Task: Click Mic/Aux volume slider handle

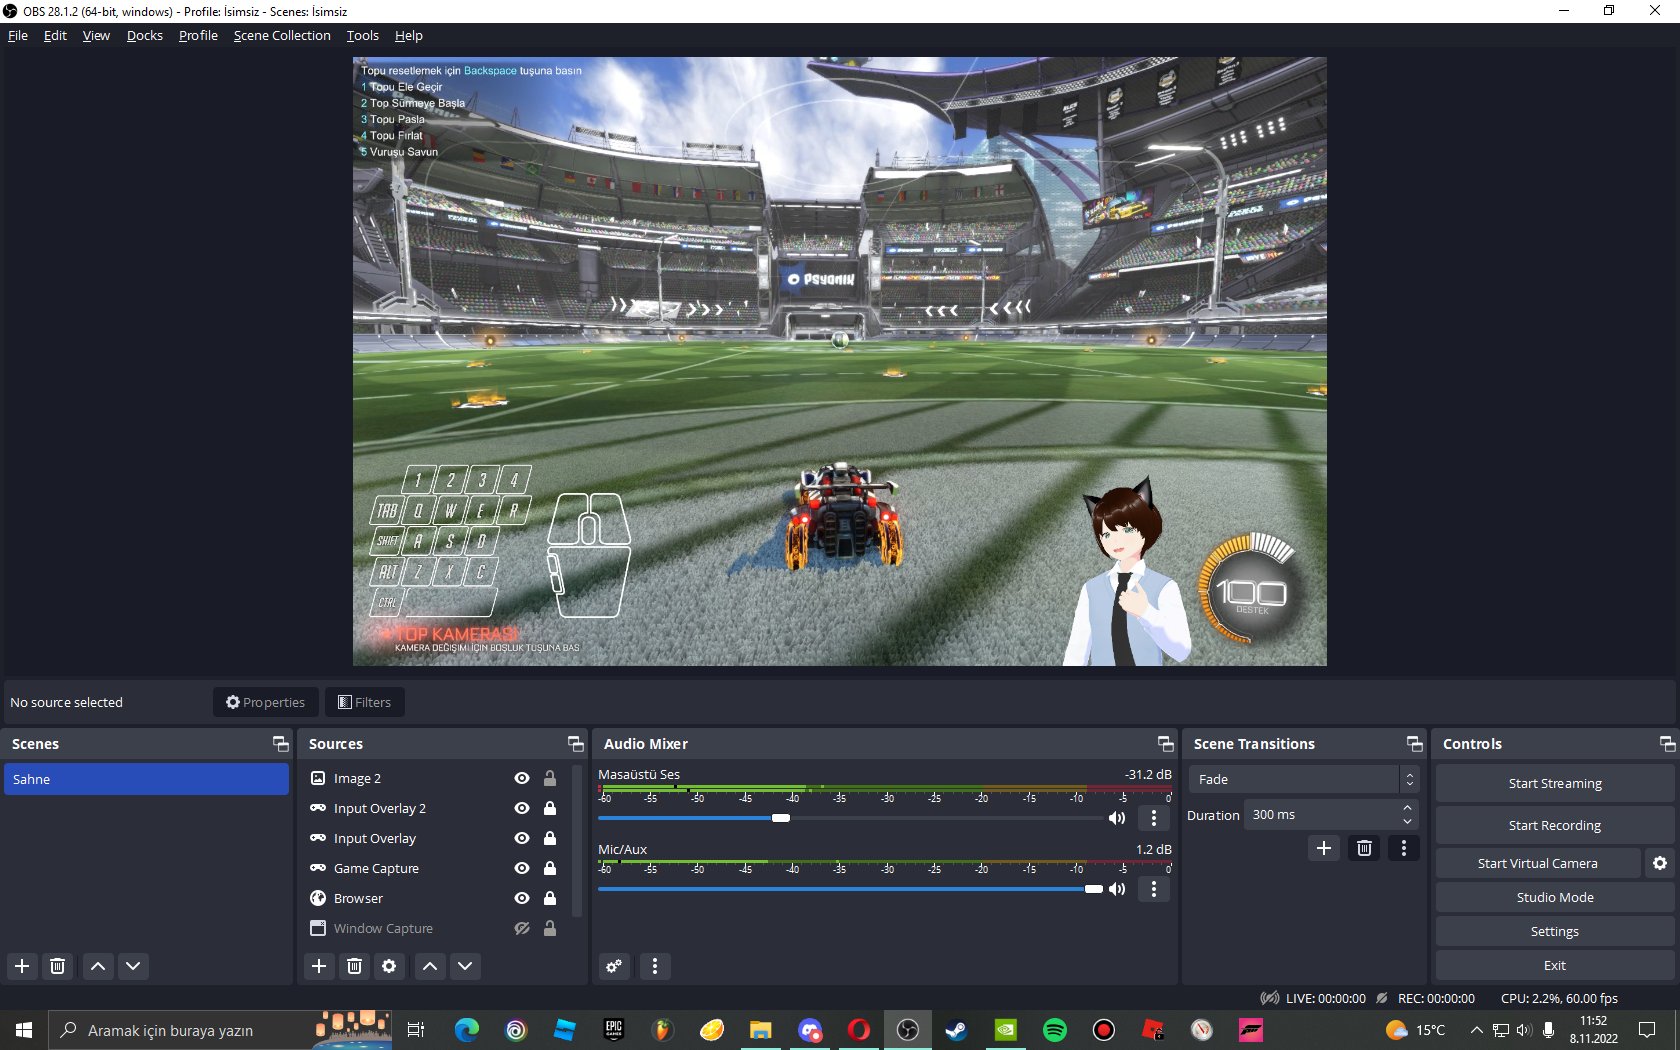Action: 1094,889
